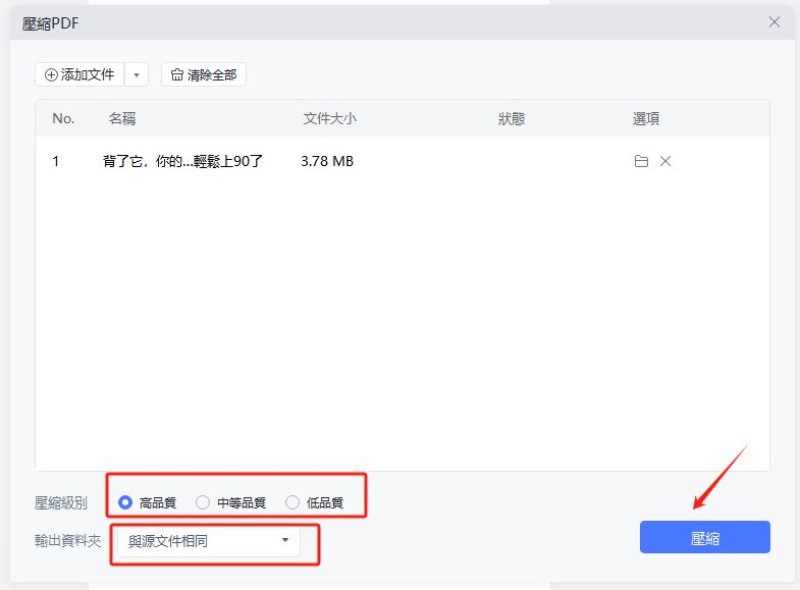The height and width of the screenshot is (590, 800).
Task: Click the 文件大小 column header
Action: tap(329, 119)
